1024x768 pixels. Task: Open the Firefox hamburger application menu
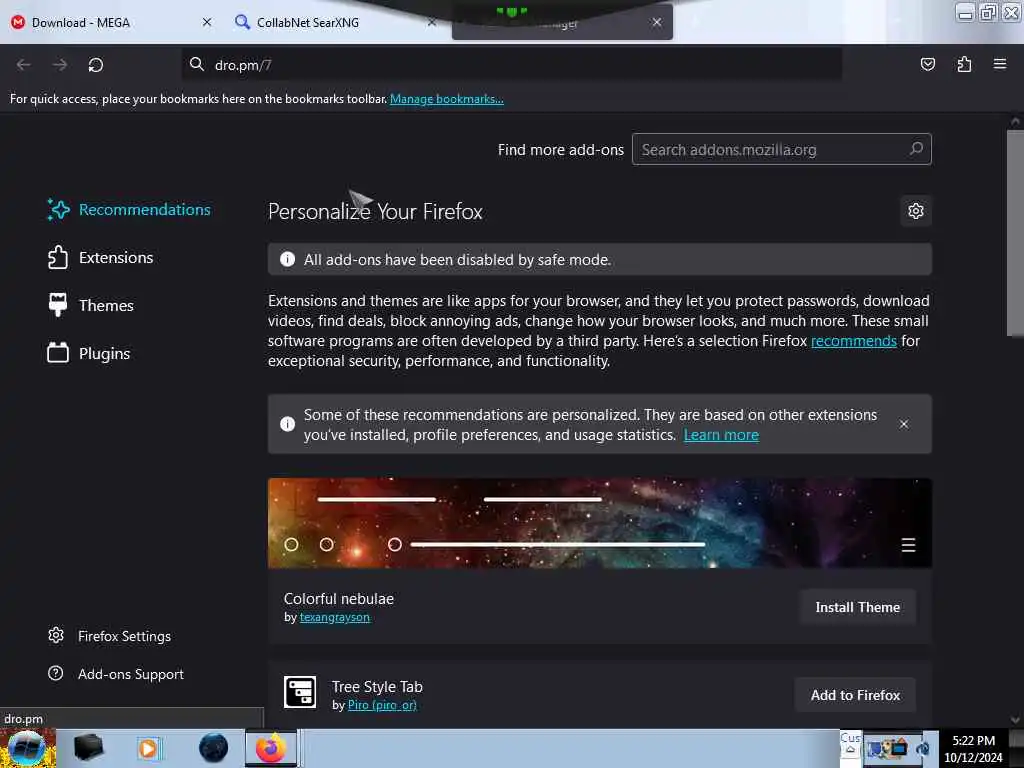(x=1000, y=64)
